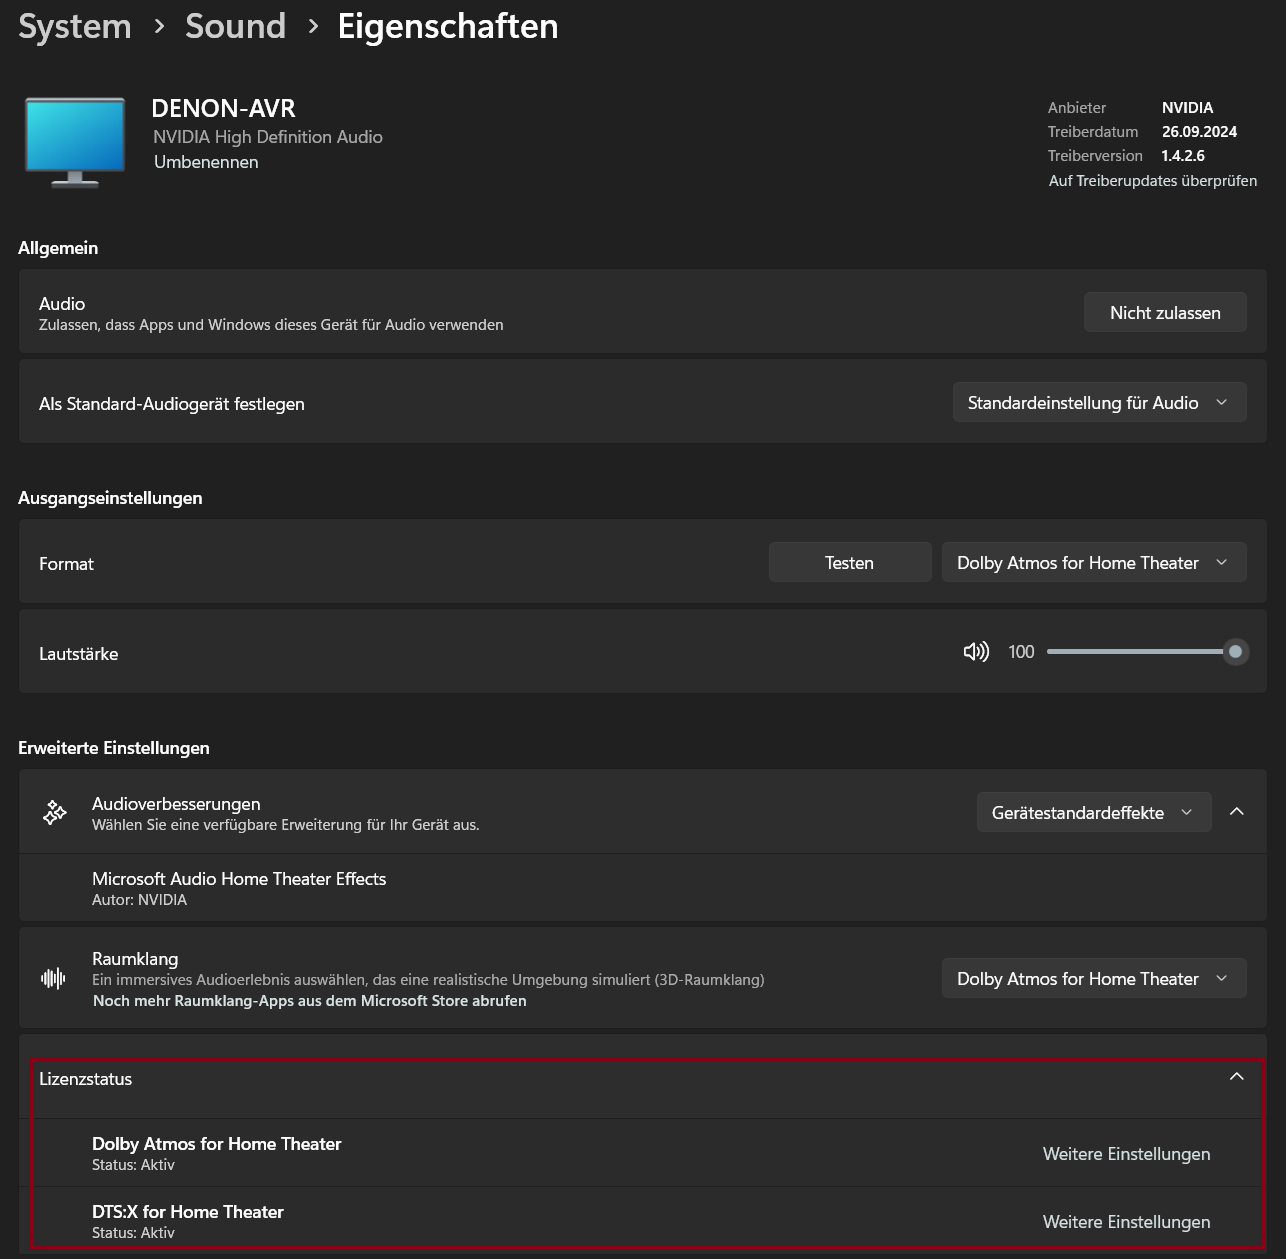Open Weitere Einstellungen for DTS:X
Image resolution: width=1286 pixels, height=1259 pixels.
pyautogui.click(x=1126, y=1222)
